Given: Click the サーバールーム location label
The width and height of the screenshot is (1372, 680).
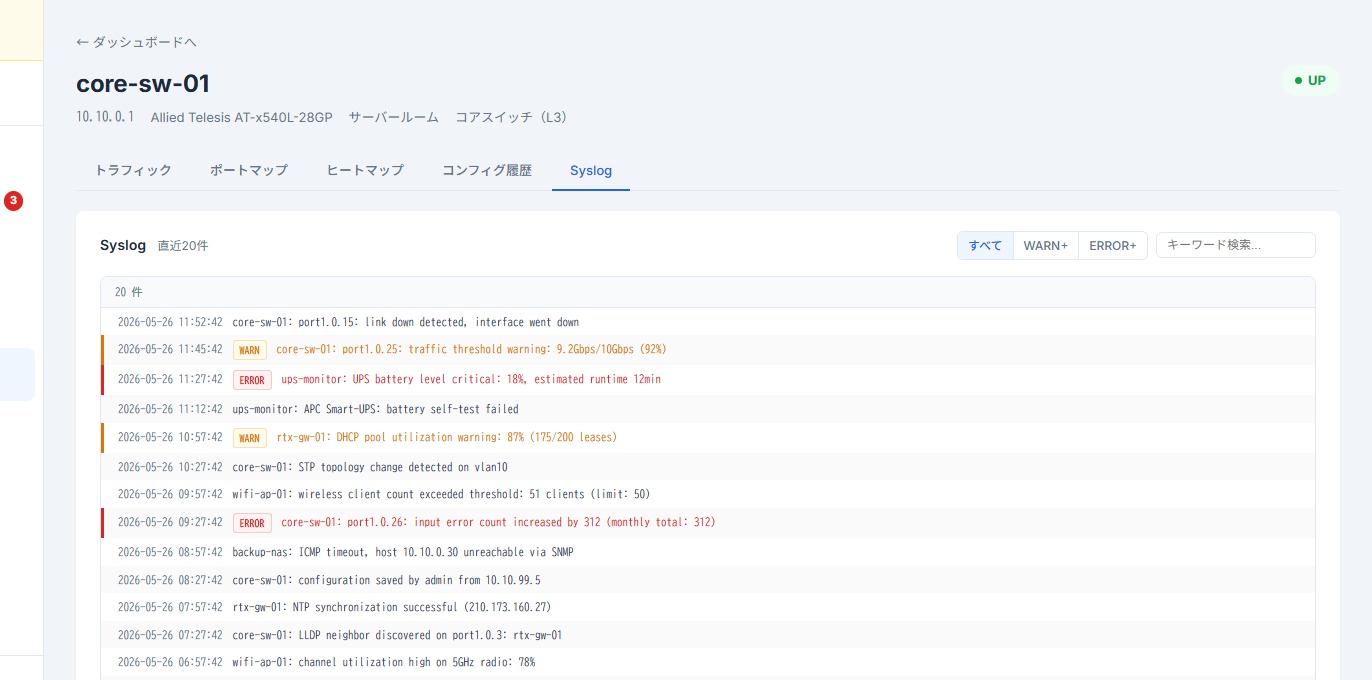Looking at the screenshot, I should pos(394,117).
